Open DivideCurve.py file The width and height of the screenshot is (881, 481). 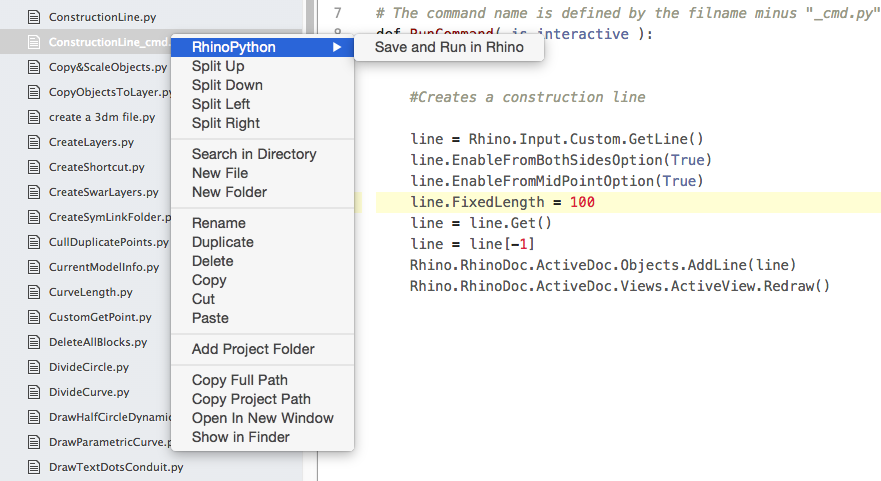89,392
